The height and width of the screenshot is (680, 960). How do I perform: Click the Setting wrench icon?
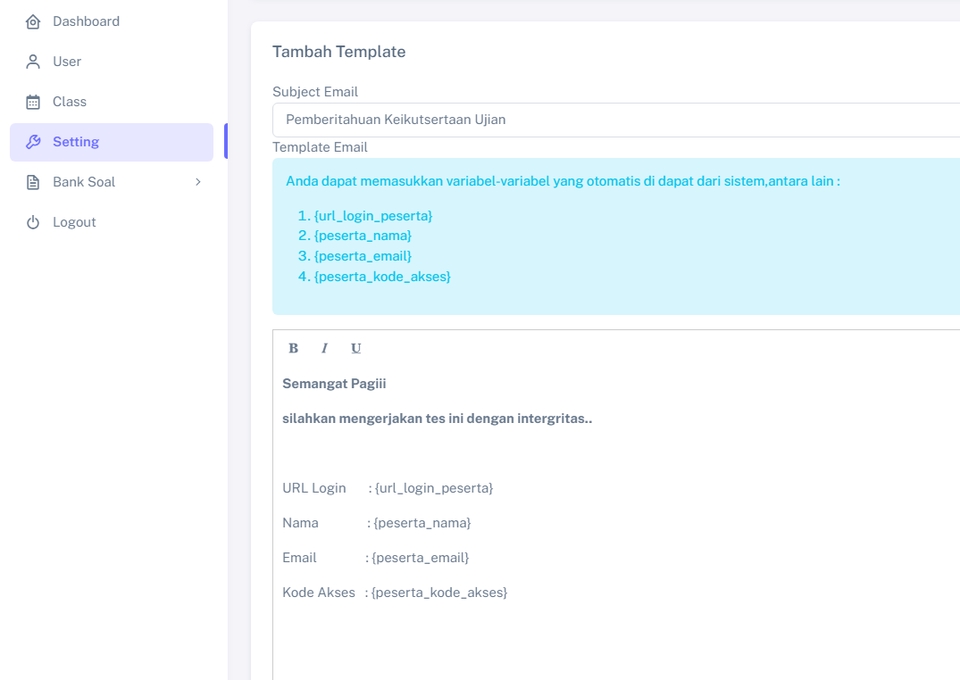[31, 141]
